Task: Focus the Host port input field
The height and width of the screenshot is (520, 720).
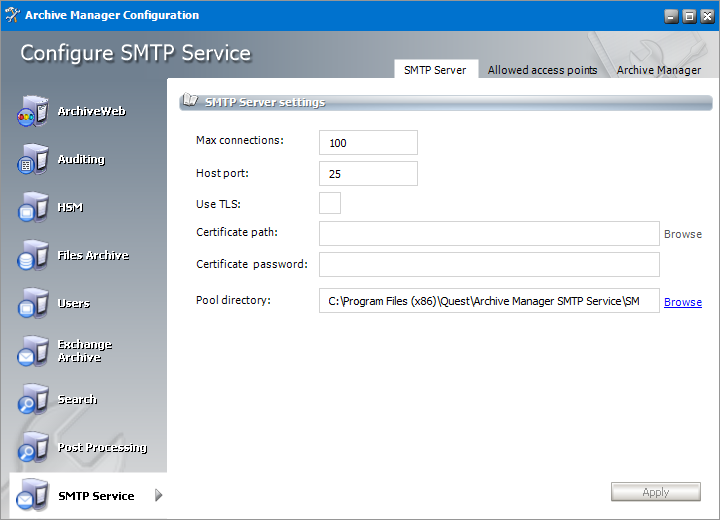Action: 368,174
